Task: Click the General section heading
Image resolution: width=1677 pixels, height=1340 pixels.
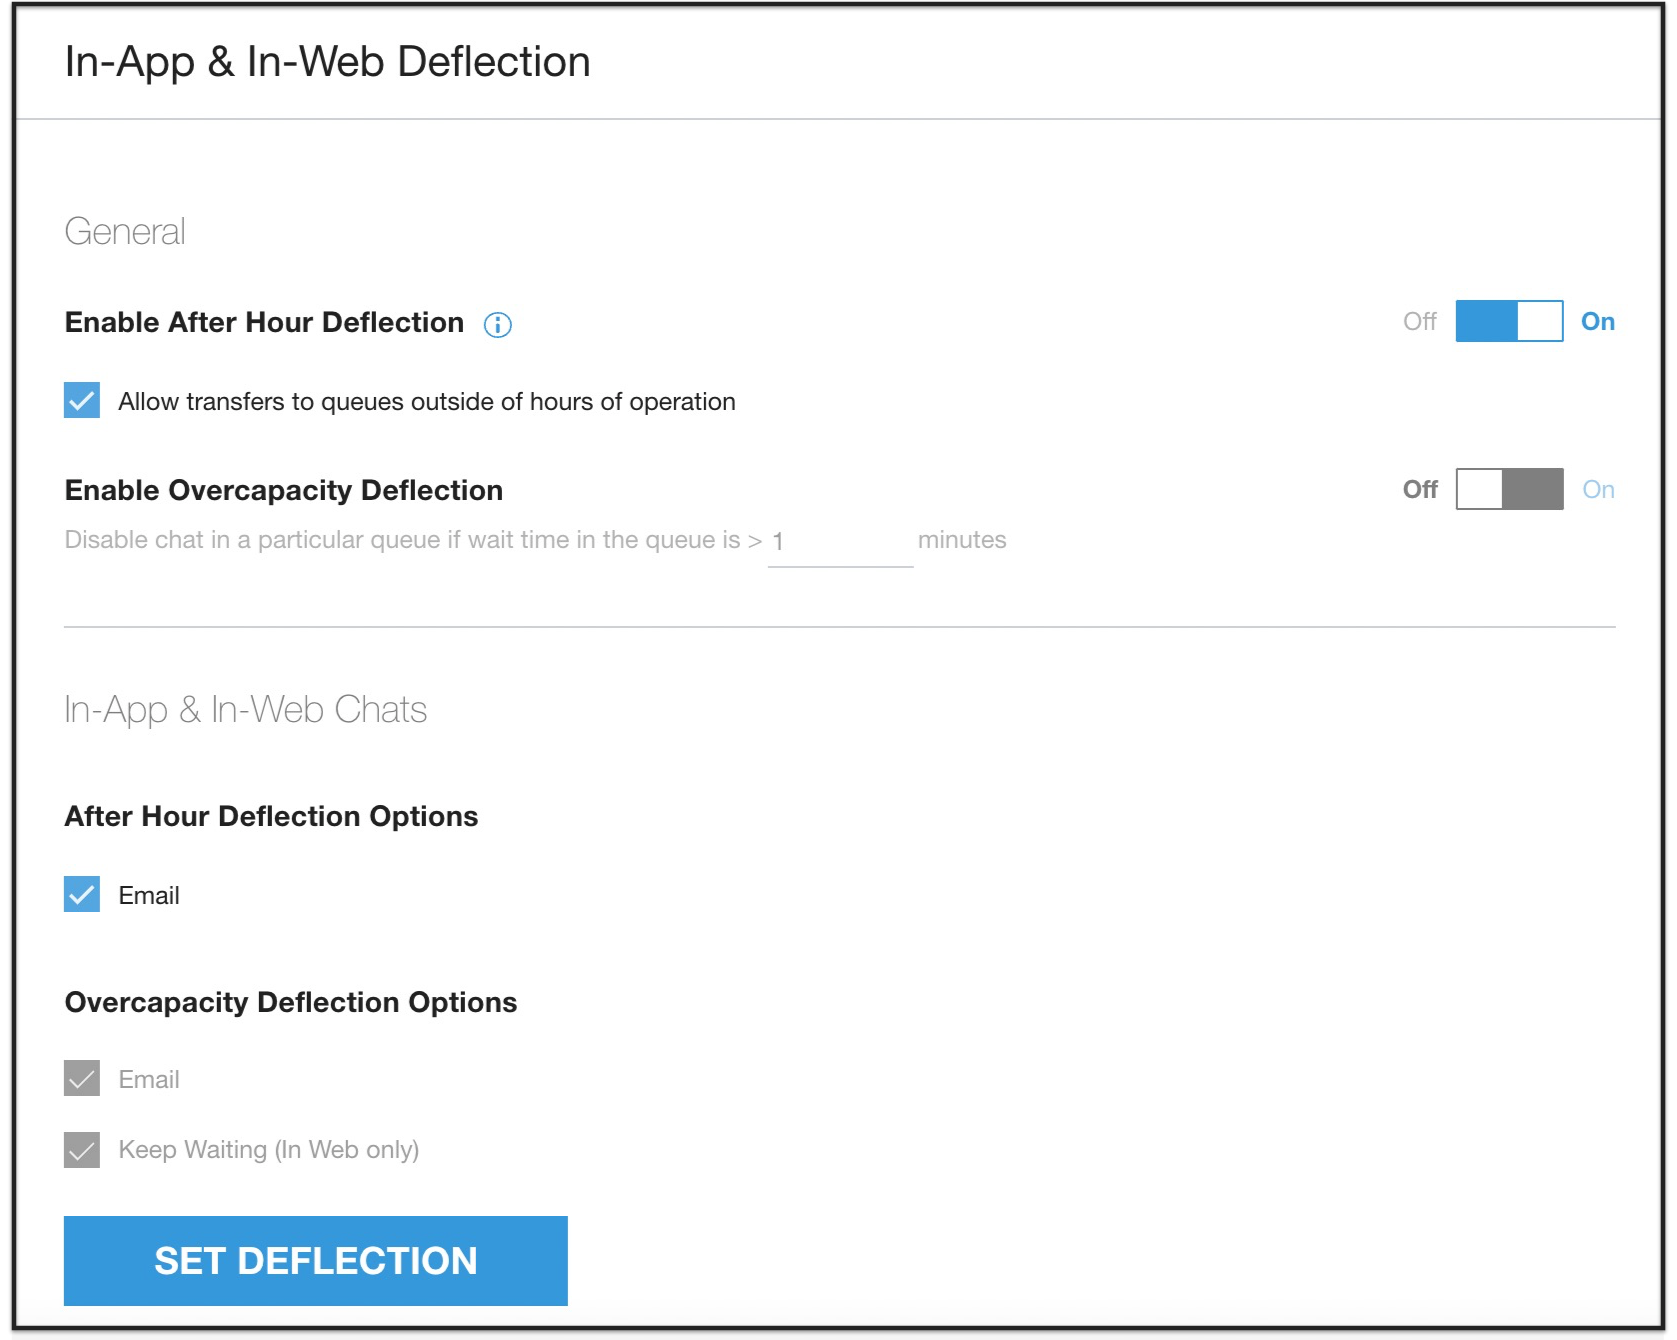Action: (125, 232)
